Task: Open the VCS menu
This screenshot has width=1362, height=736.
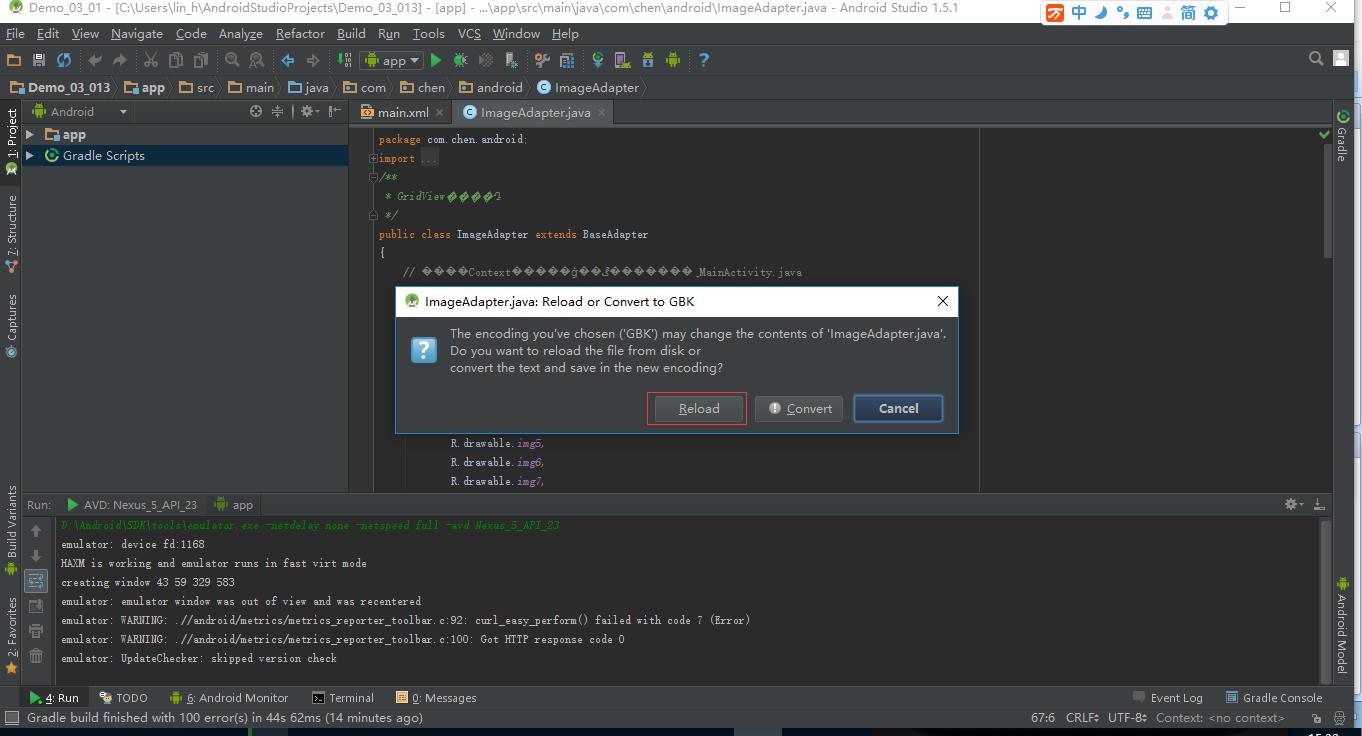Action: pyautogui.click(x=469, y=33)
